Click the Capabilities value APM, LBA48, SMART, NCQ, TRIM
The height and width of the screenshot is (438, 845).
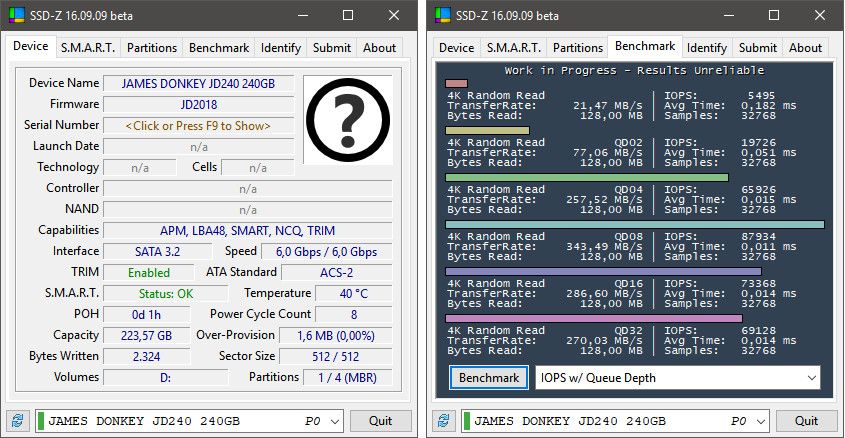247,231
